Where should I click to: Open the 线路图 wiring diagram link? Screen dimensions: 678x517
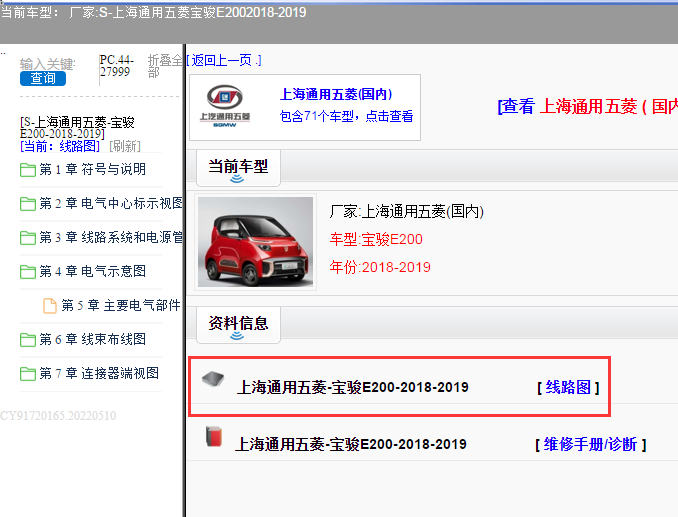pos(568,387)
